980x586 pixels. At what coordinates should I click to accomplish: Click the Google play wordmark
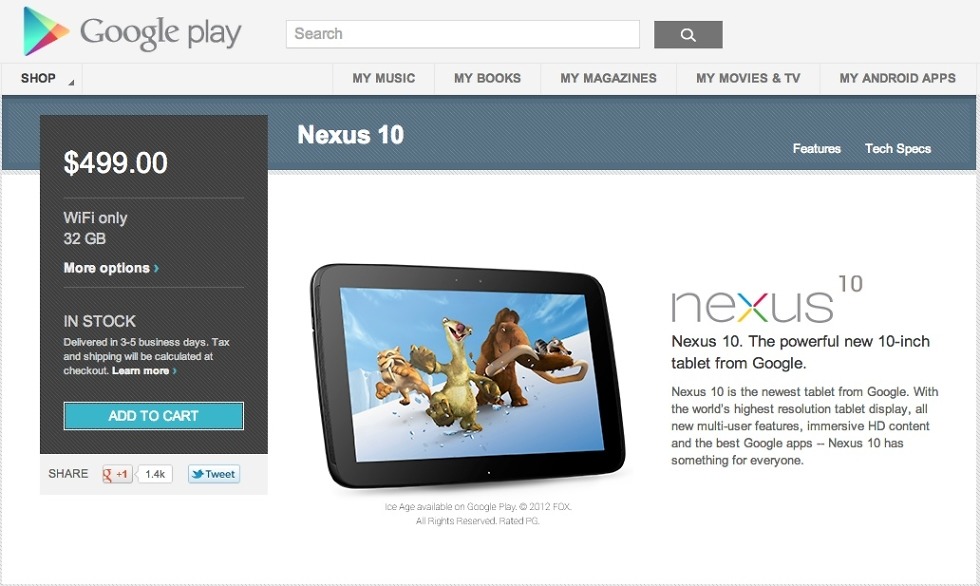[161, 32]
